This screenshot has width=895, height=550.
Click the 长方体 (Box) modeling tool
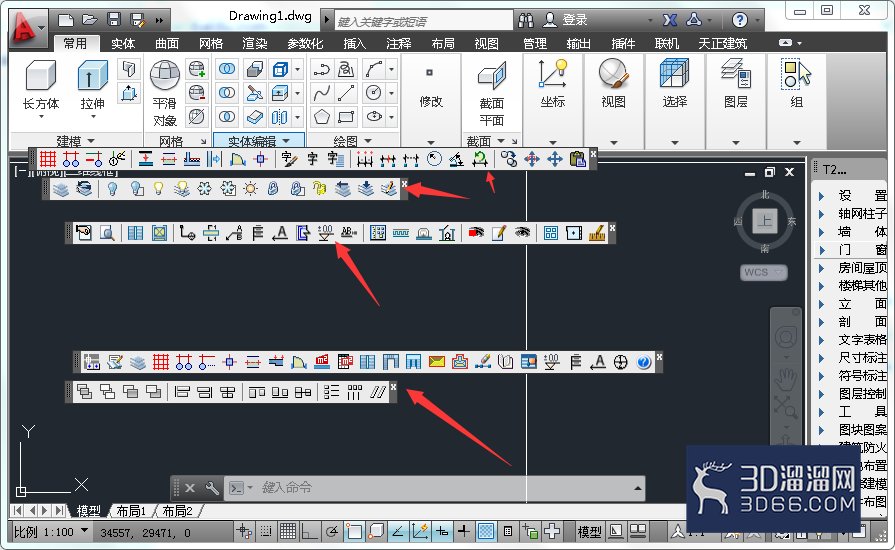tap(41, 86)
